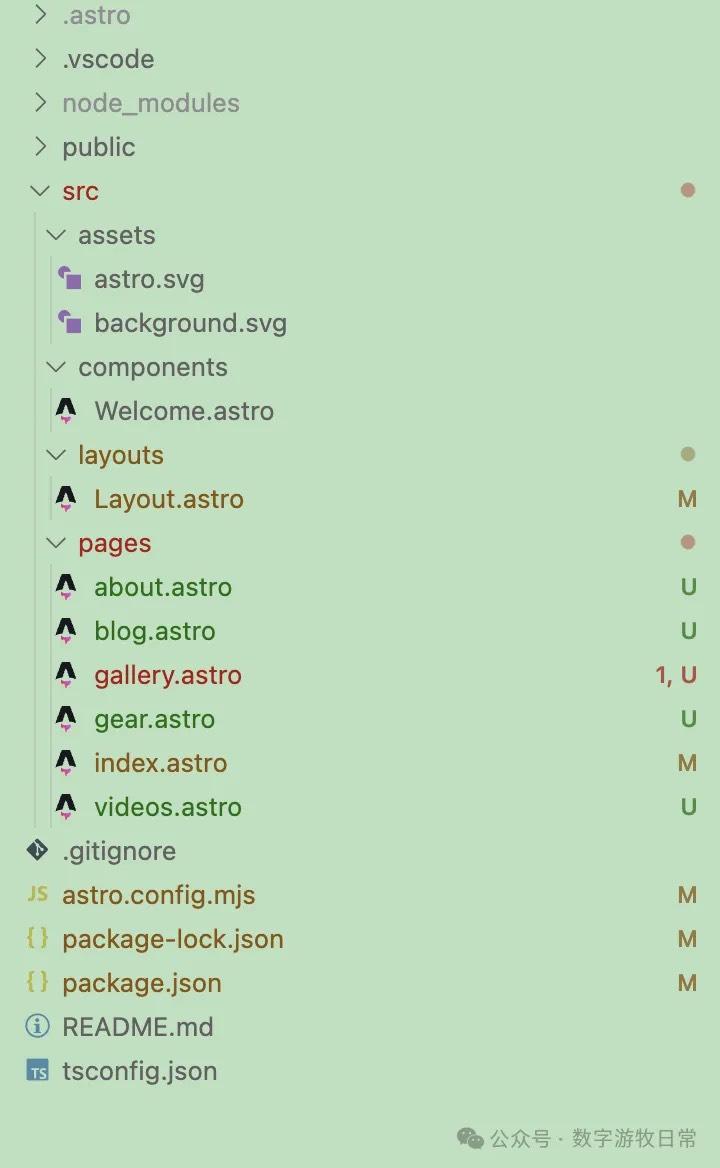Click the astro.svg image file icon

pos(68,279)
